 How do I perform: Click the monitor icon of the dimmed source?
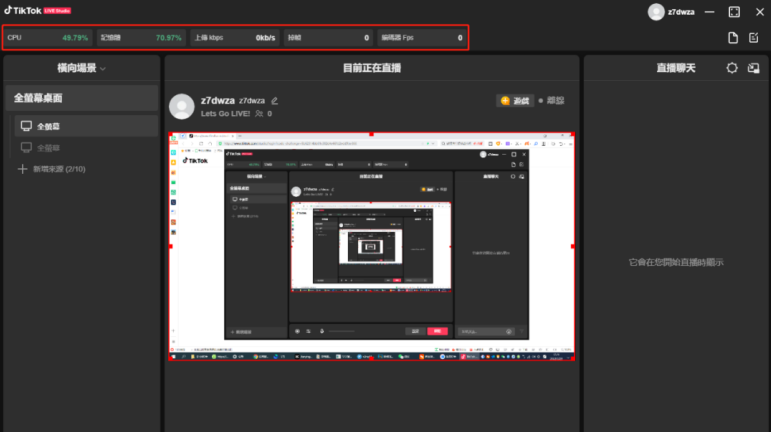coord(26,147)
